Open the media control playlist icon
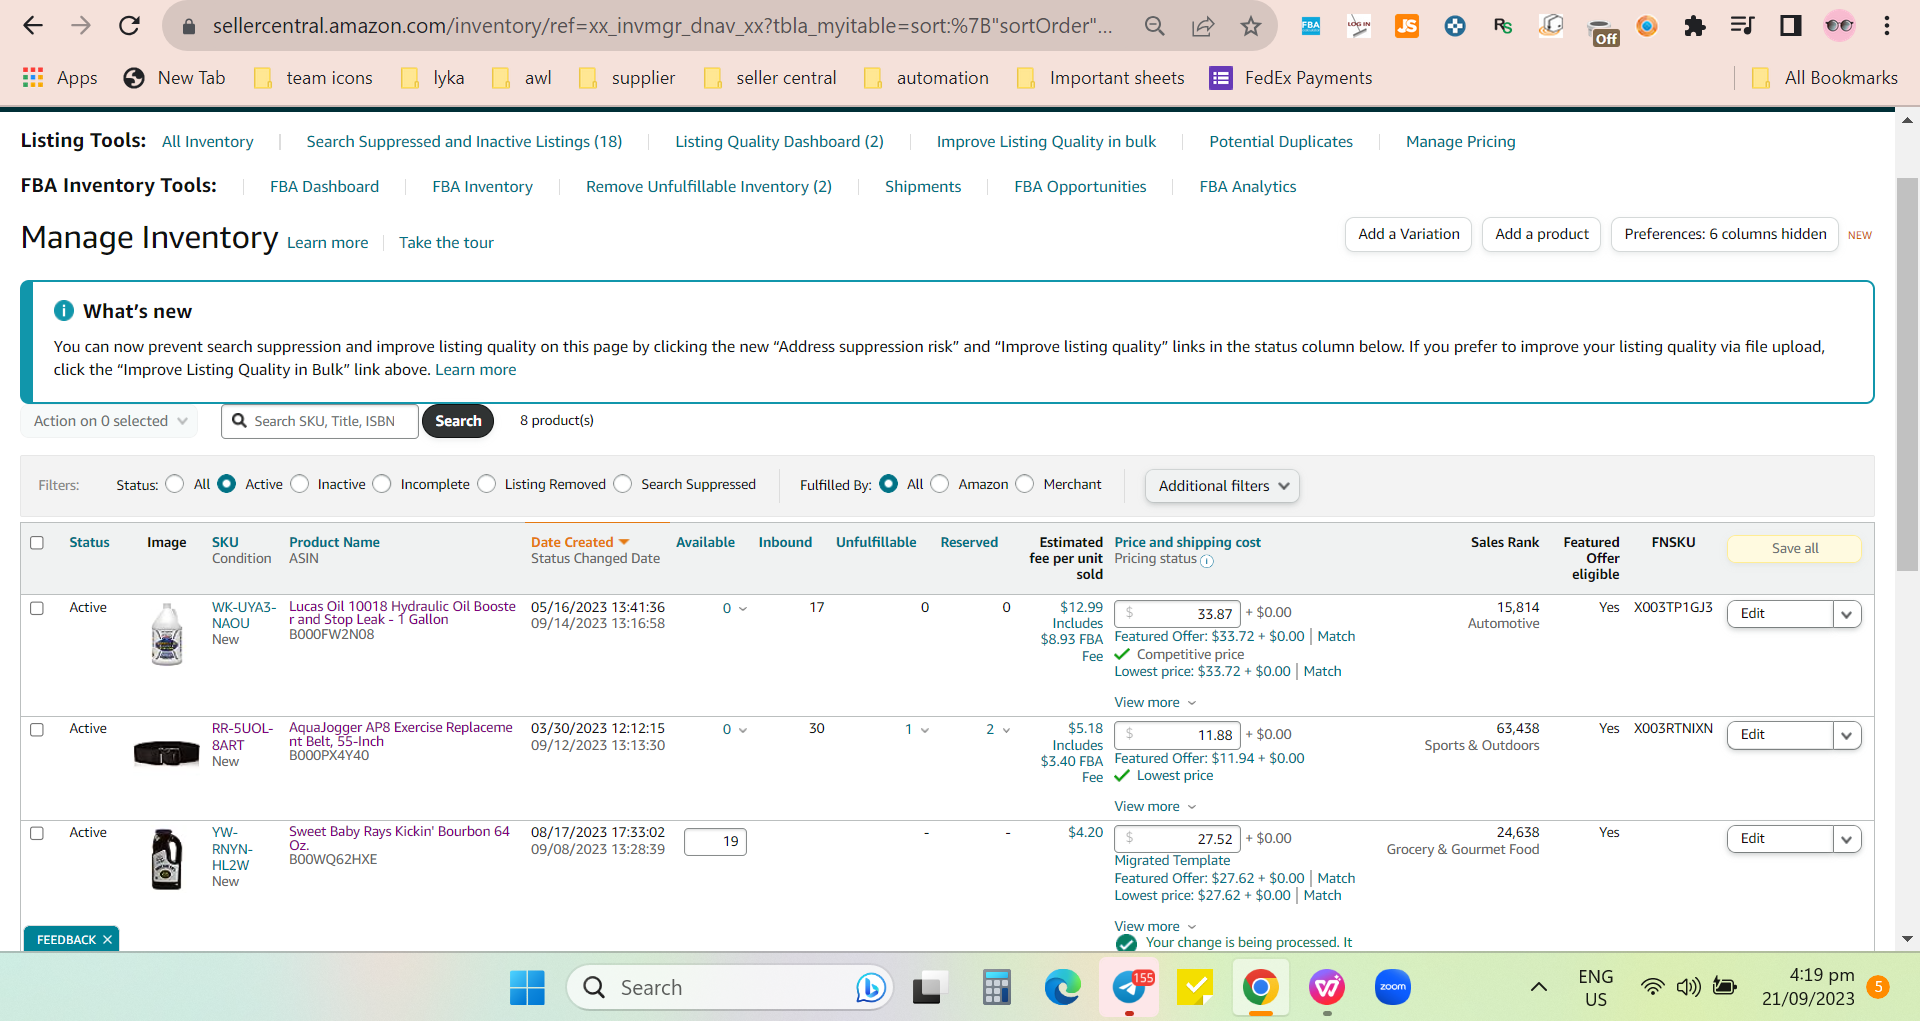Image resolution: width=1920 pixels, height=1021 pixels. coord(1742,26)
